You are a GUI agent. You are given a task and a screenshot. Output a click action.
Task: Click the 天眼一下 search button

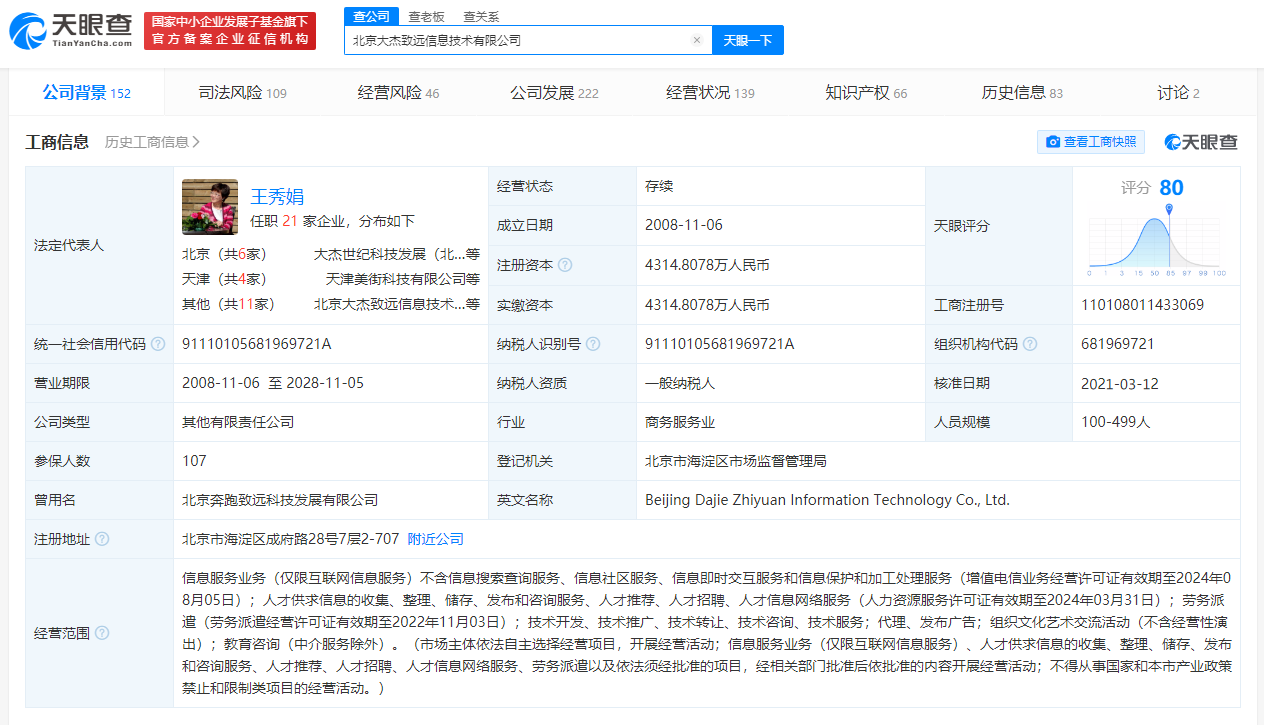(x=748, y=40)
